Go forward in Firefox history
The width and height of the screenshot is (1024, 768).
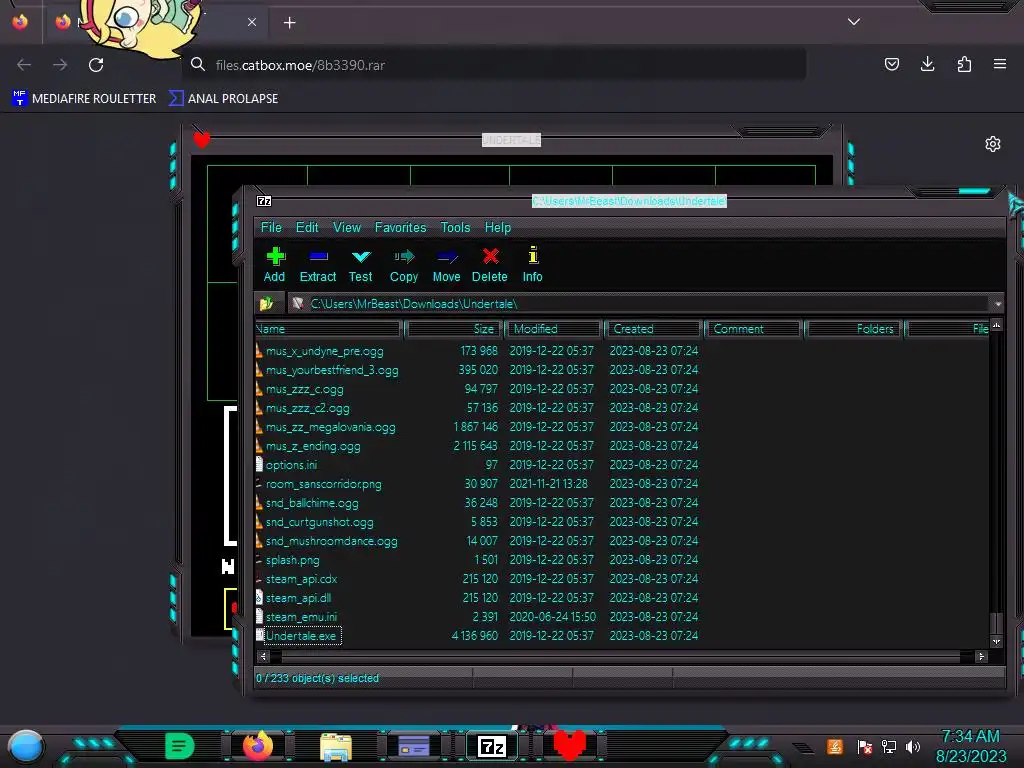60,65
